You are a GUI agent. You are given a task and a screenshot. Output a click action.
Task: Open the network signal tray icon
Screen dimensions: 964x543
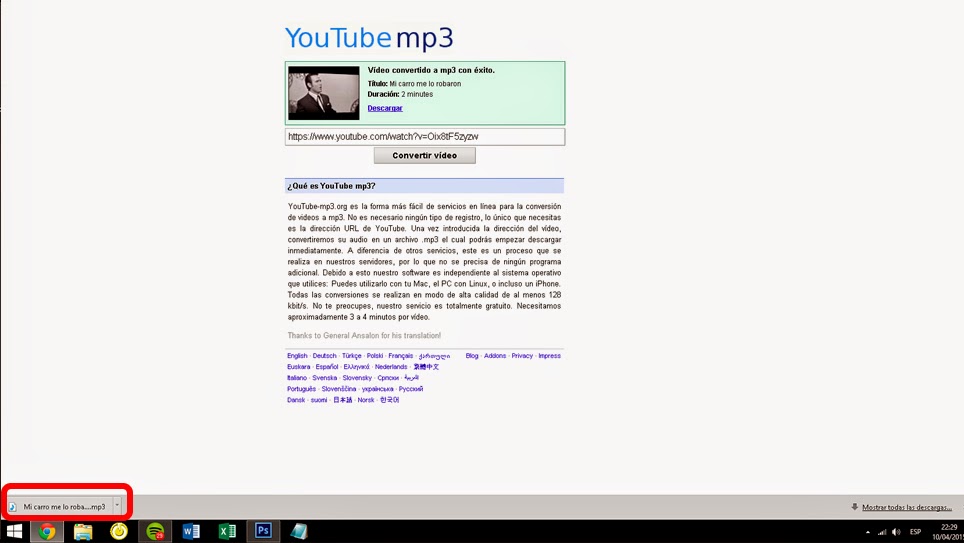[x=882, y=532]
